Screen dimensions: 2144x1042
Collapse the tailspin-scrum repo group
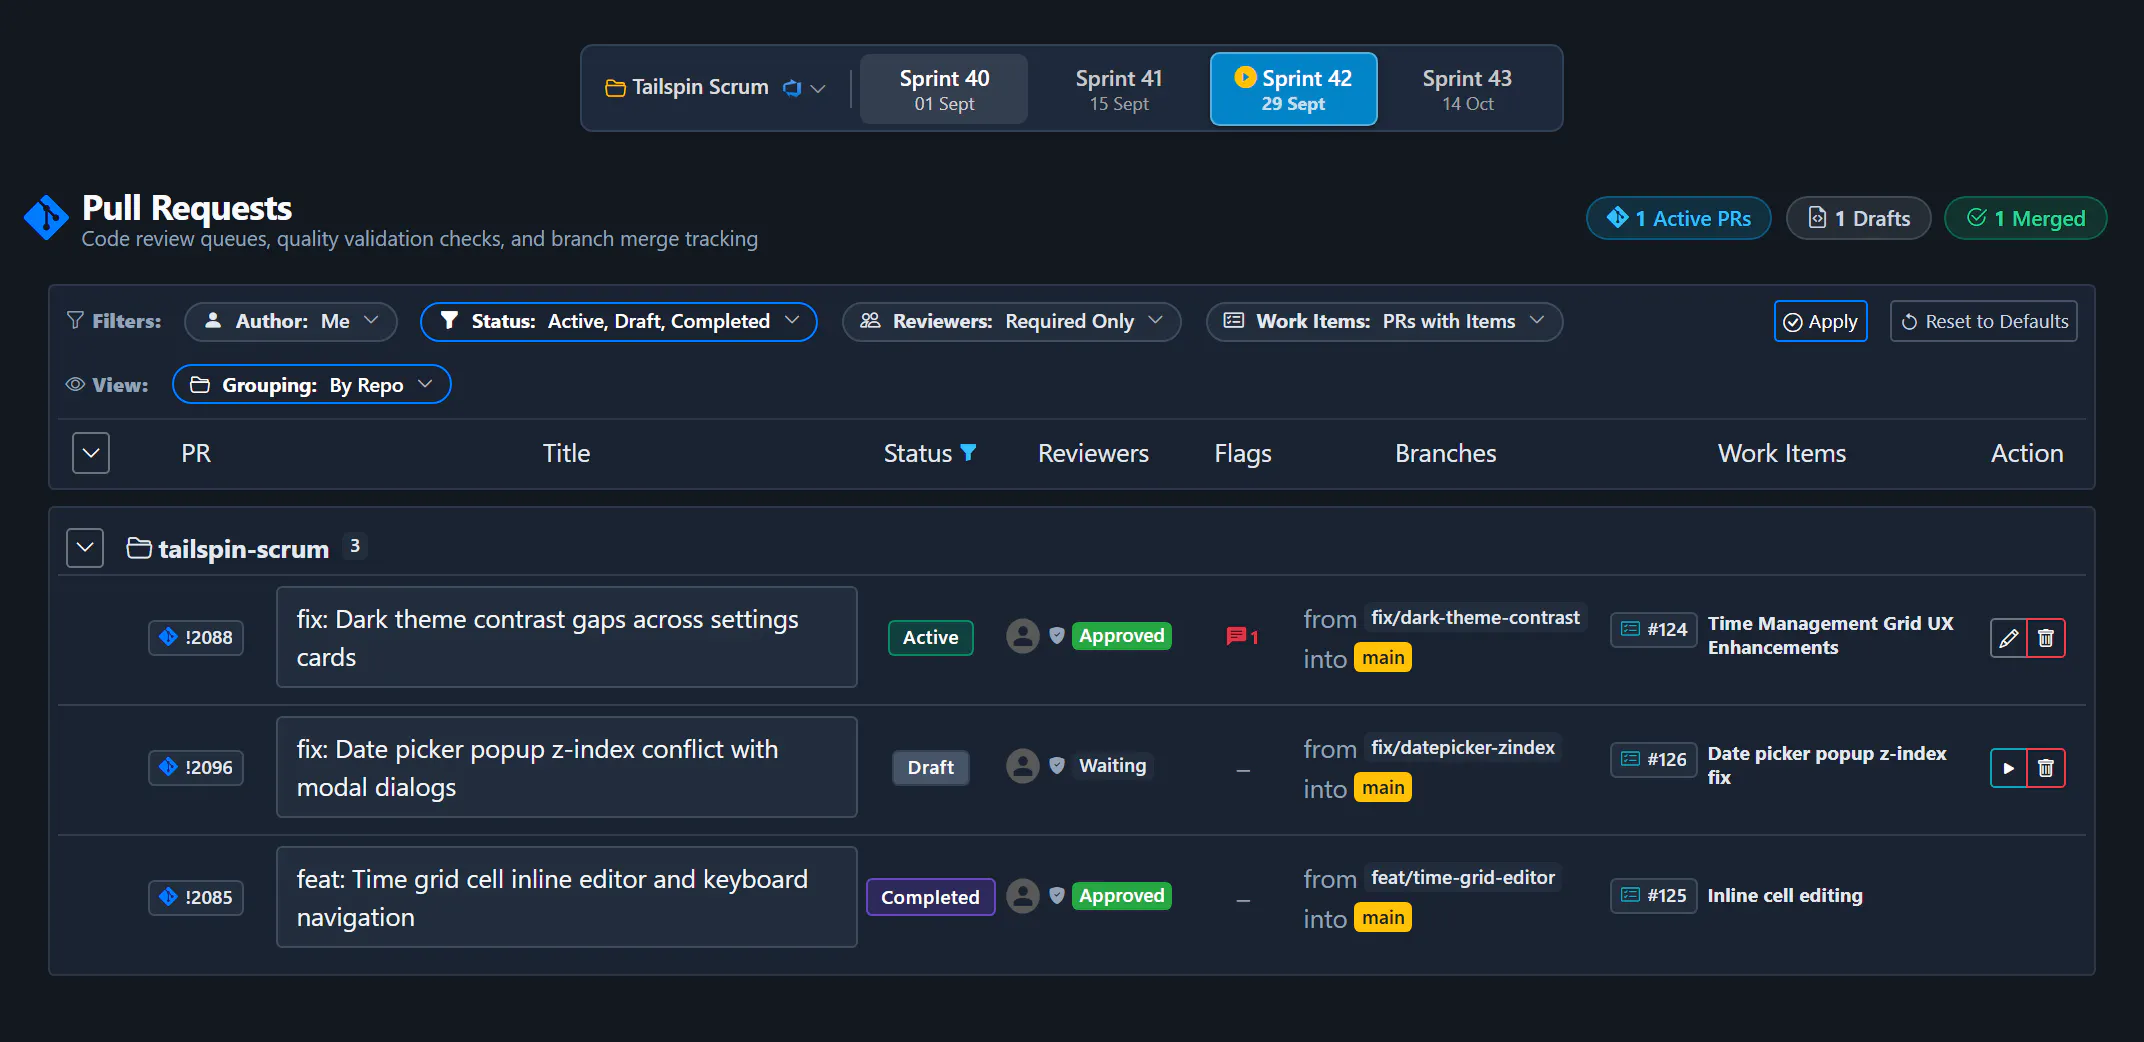85,548
